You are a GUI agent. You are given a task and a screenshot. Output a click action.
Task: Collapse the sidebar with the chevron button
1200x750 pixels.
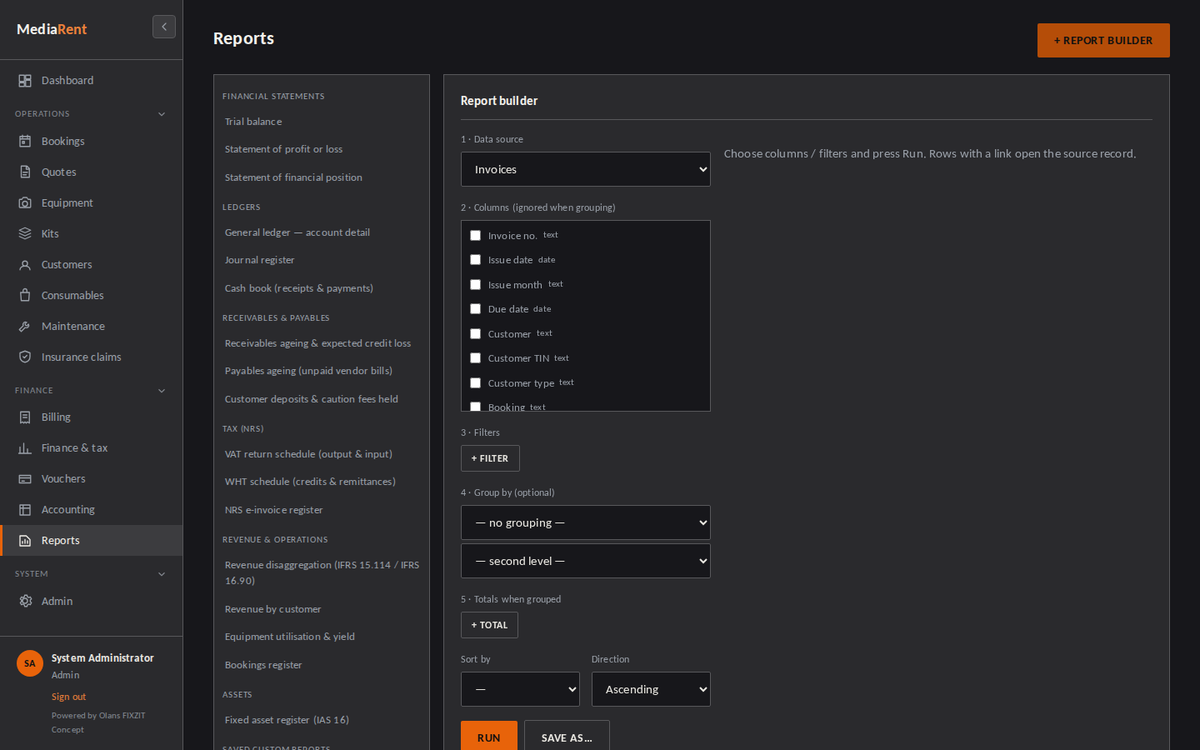tap(164, 27)
